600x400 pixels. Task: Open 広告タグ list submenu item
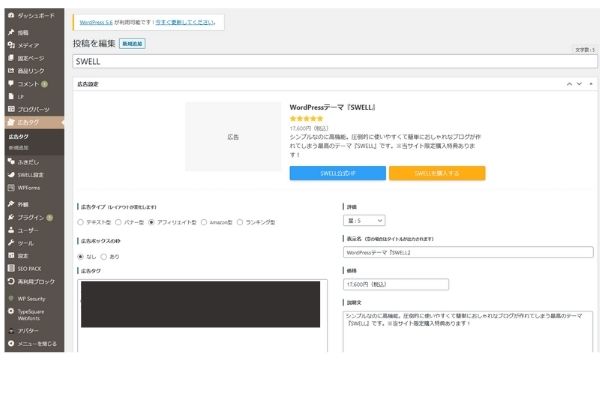tap(18, 137)
